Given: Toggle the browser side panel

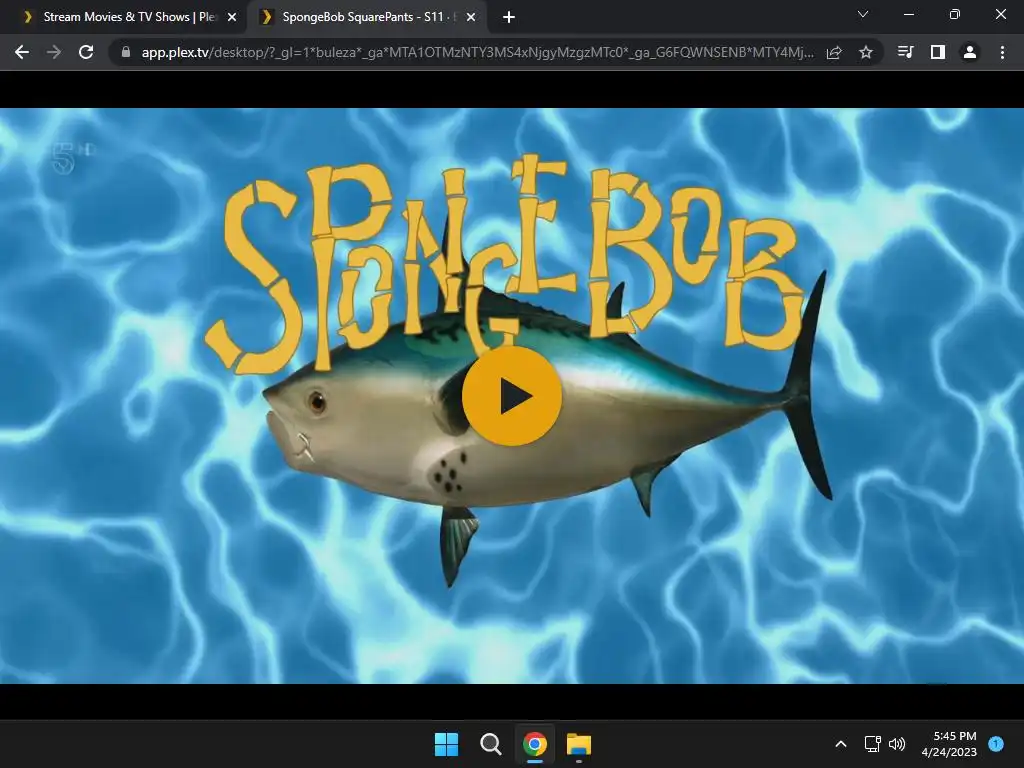Looking at the screenshot, I should click(x=938, y=52).
